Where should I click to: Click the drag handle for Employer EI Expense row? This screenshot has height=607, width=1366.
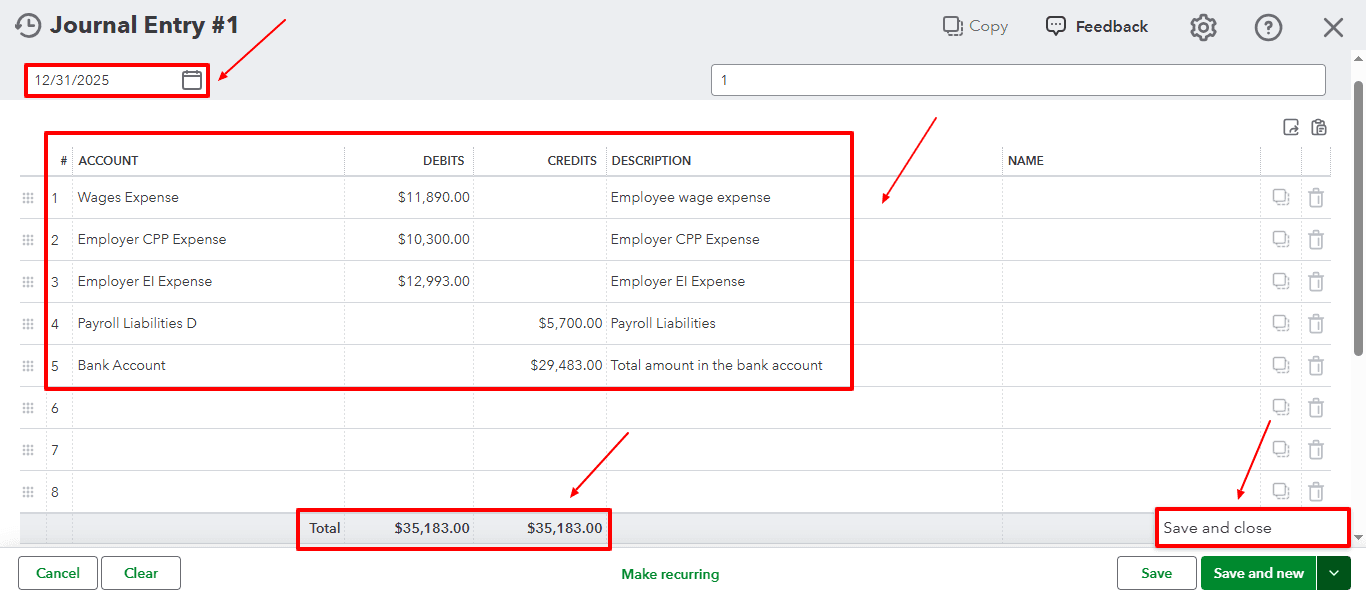pyautogui.click(x=28, y=282)
